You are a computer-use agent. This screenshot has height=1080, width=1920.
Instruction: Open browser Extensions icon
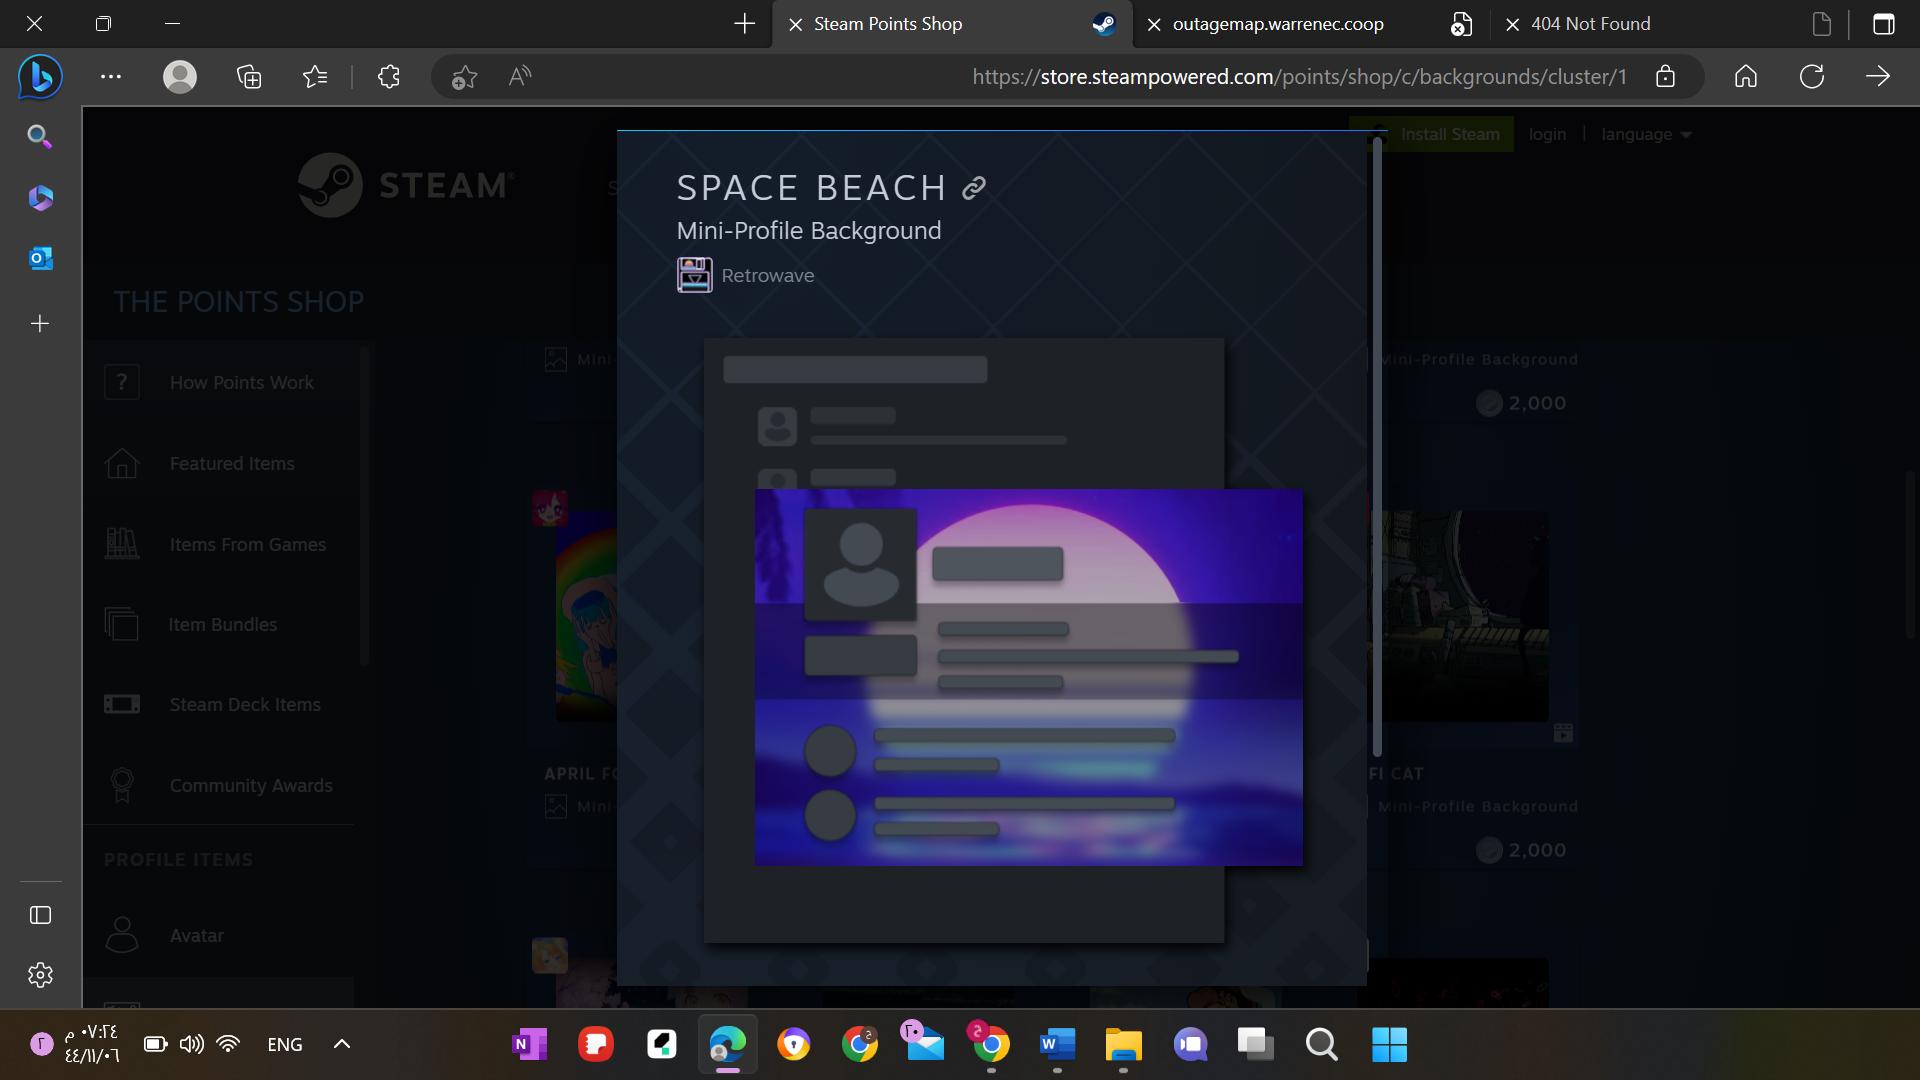[x=389, y=77]
